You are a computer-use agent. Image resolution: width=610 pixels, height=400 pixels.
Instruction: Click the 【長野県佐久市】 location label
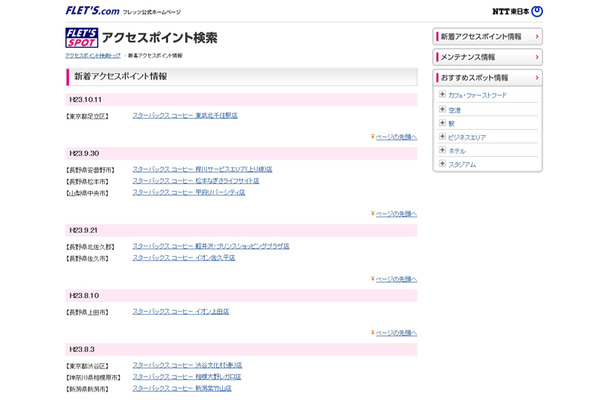click(x=87, y=259)
